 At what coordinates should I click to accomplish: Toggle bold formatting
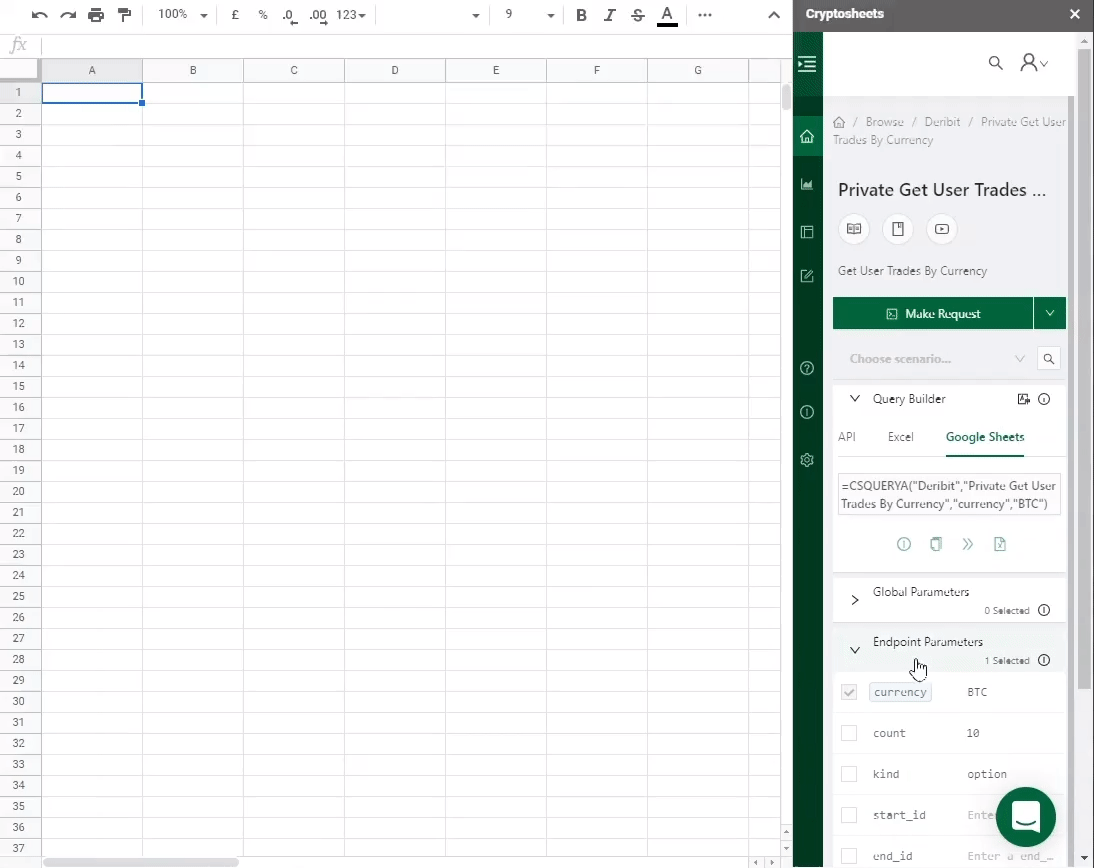(x=580, y=15)
